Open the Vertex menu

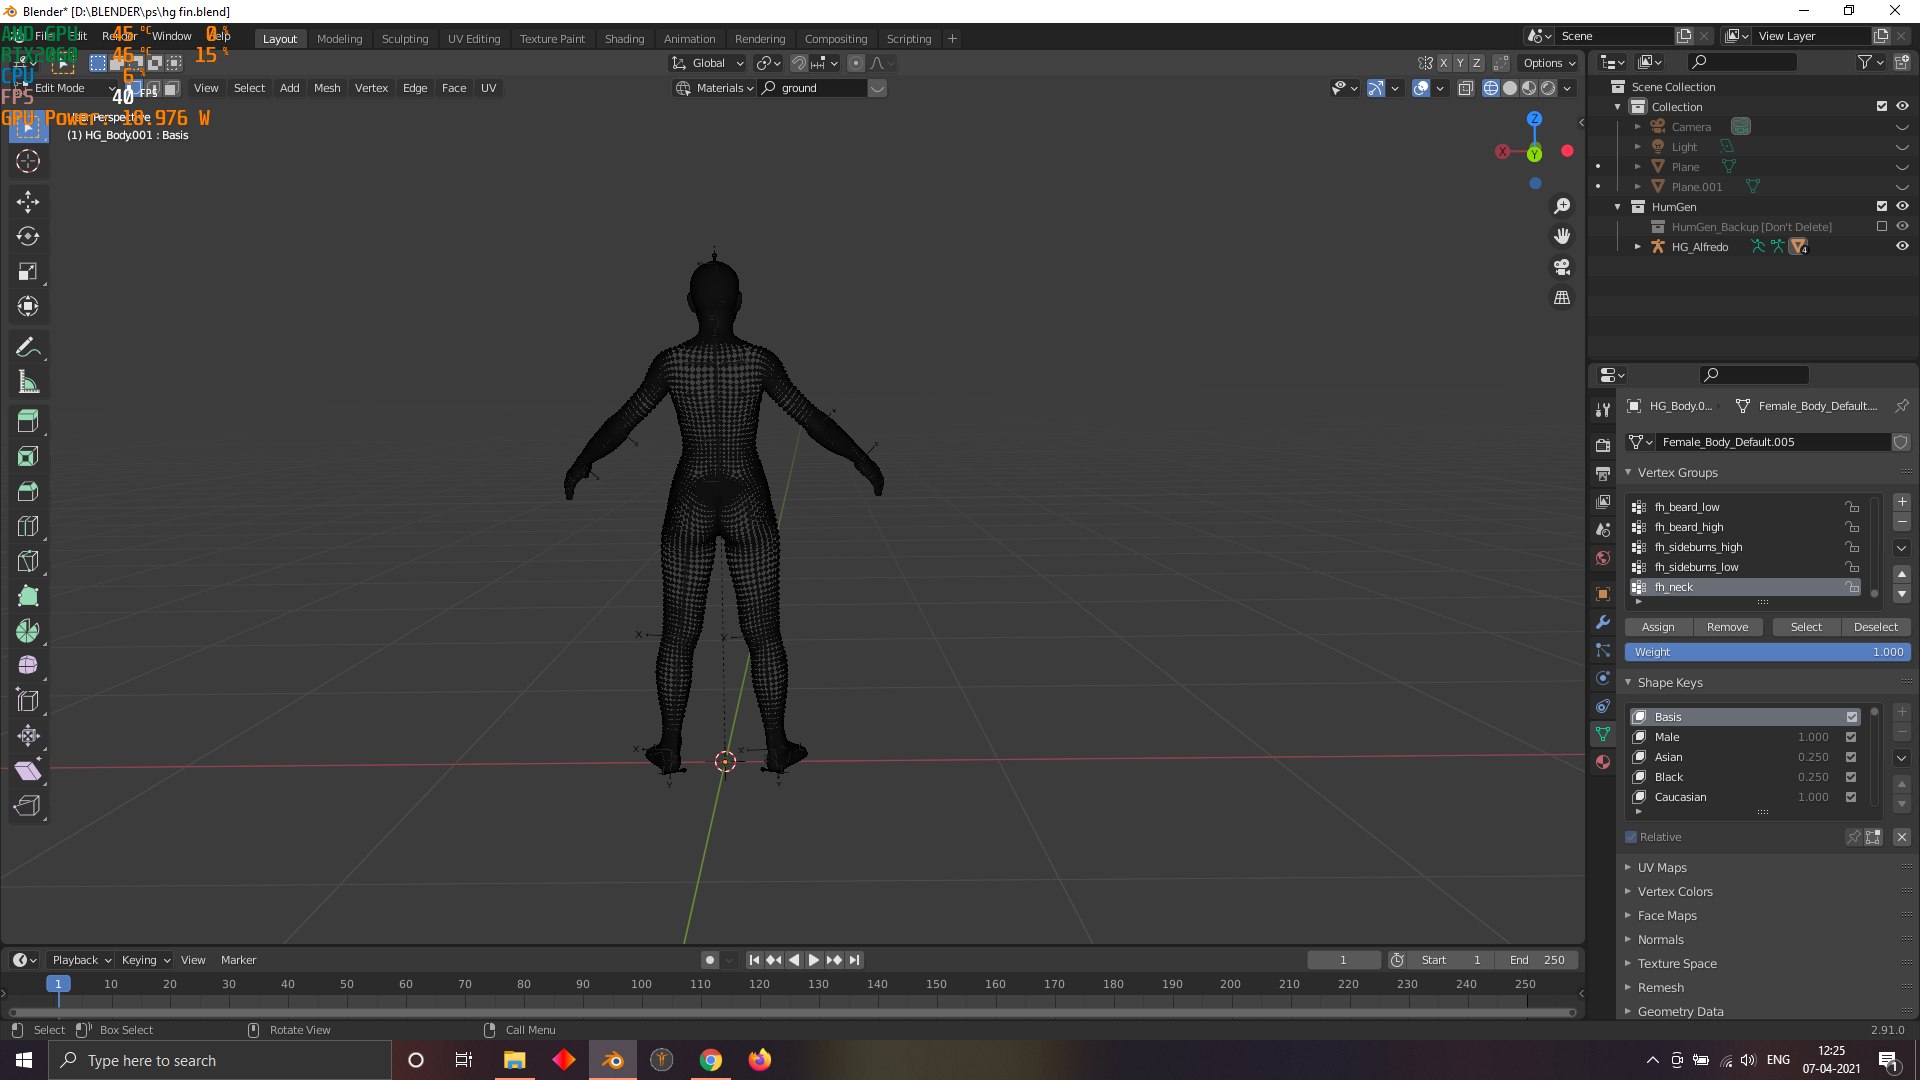[371, 88]
